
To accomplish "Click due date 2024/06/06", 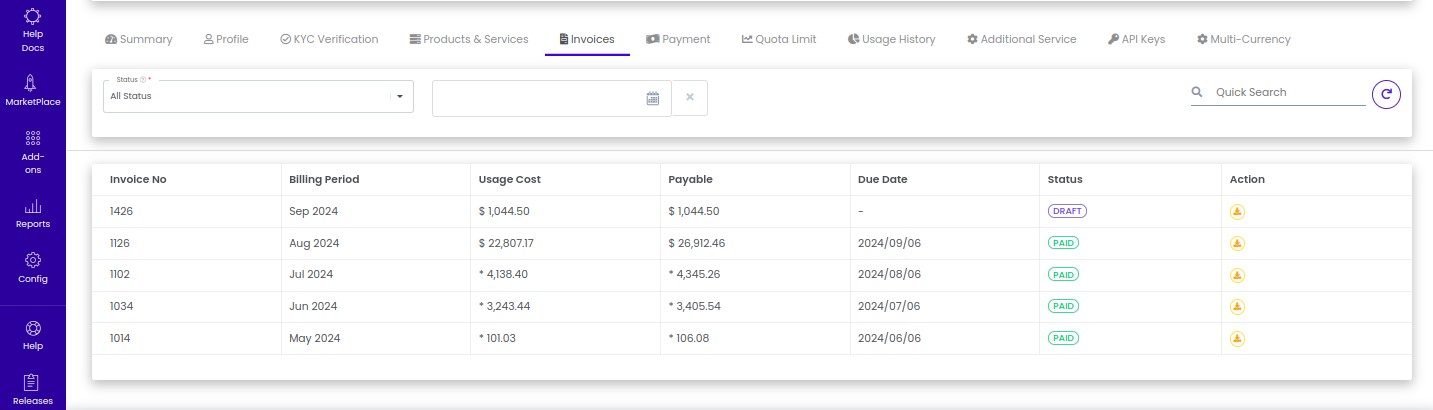I will (x=889, y=338).
